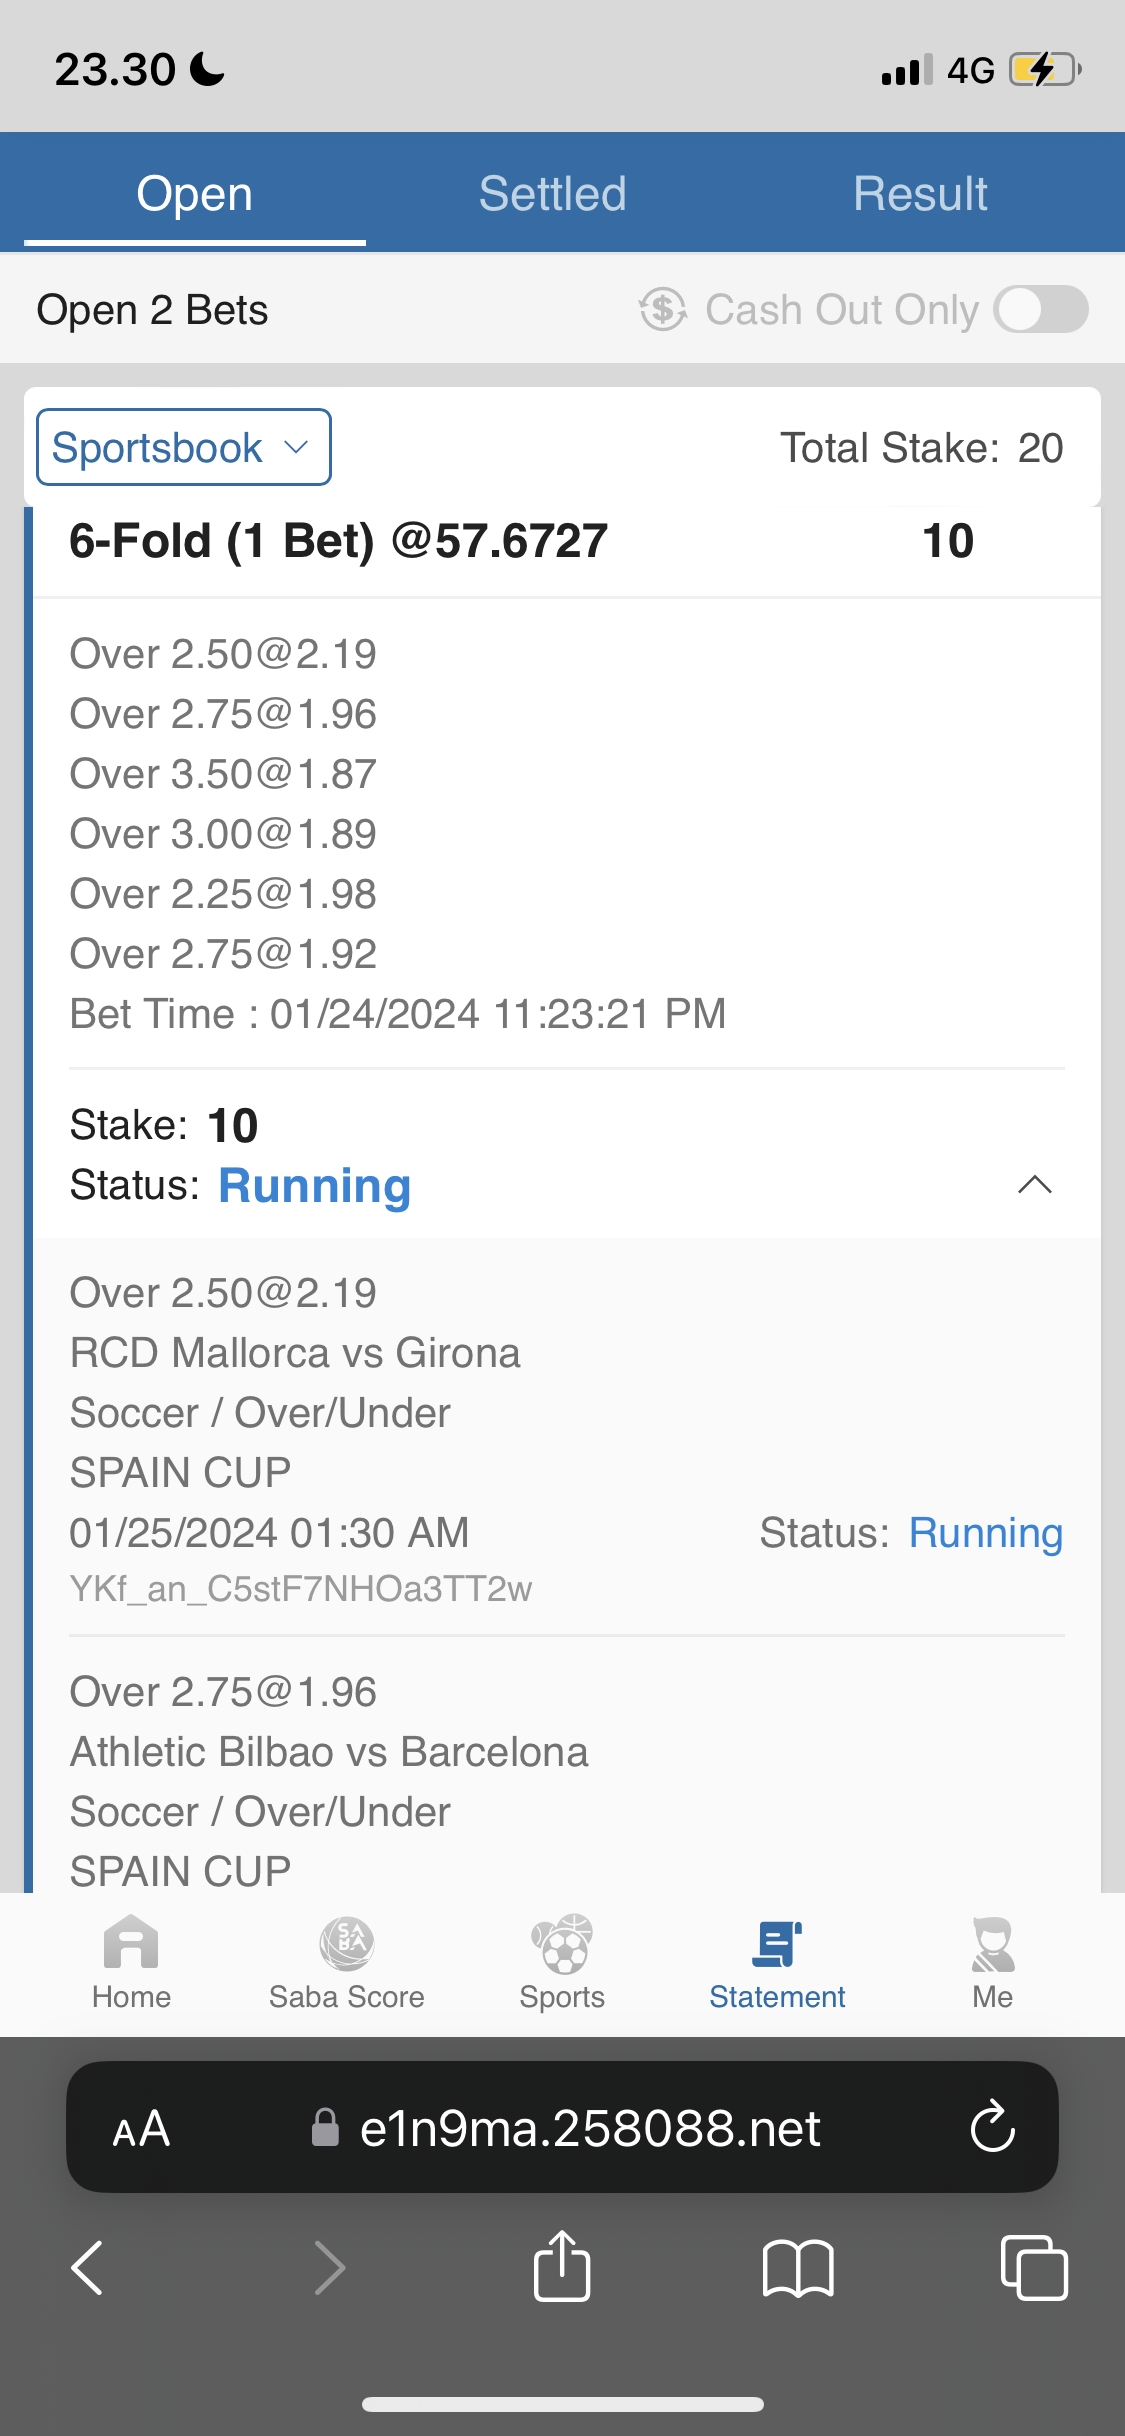Enable the Cash Out Only toggle
Viewport: 1125px width, 2436px height.
point(1040,309)
